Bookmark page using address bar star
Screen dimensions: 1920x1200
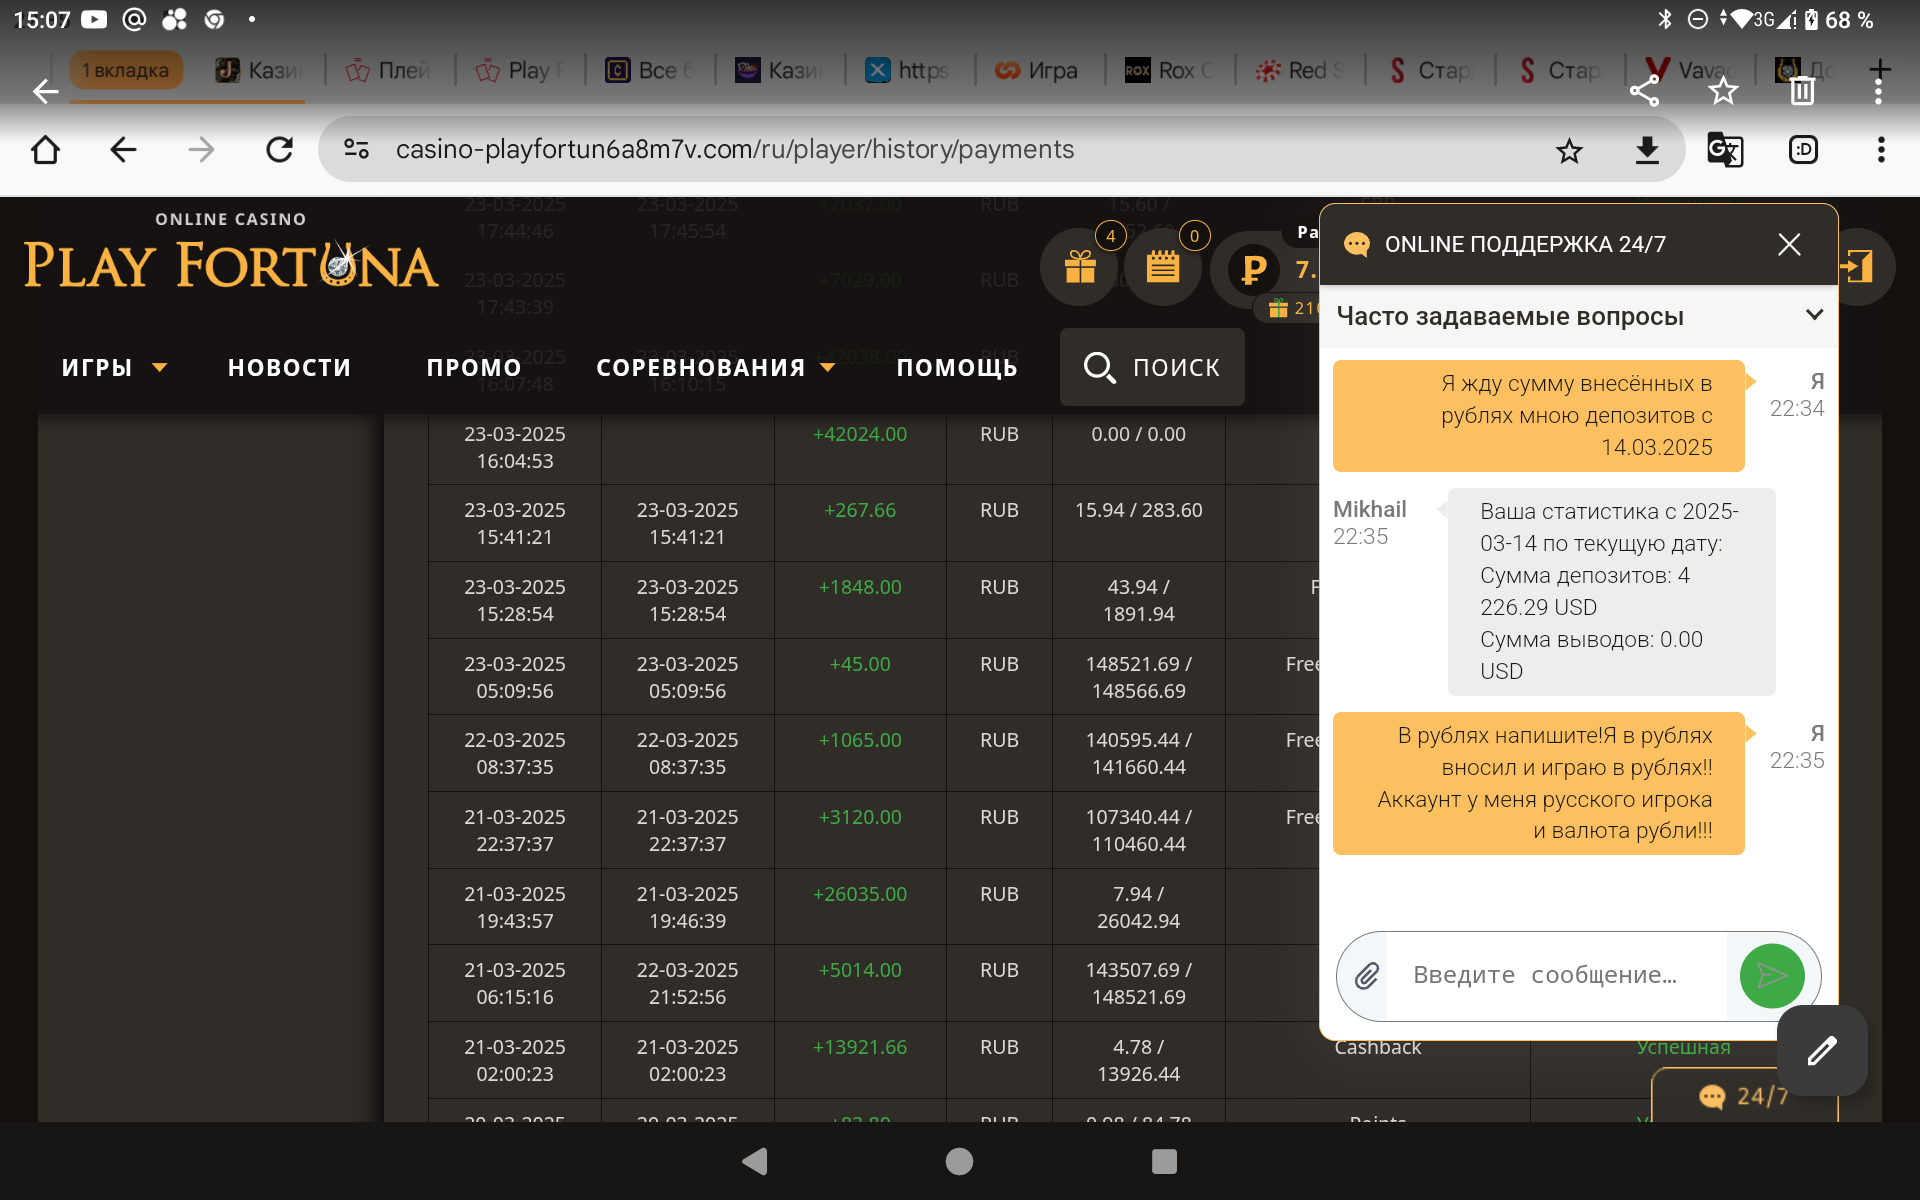click(x=1569, y=150)
